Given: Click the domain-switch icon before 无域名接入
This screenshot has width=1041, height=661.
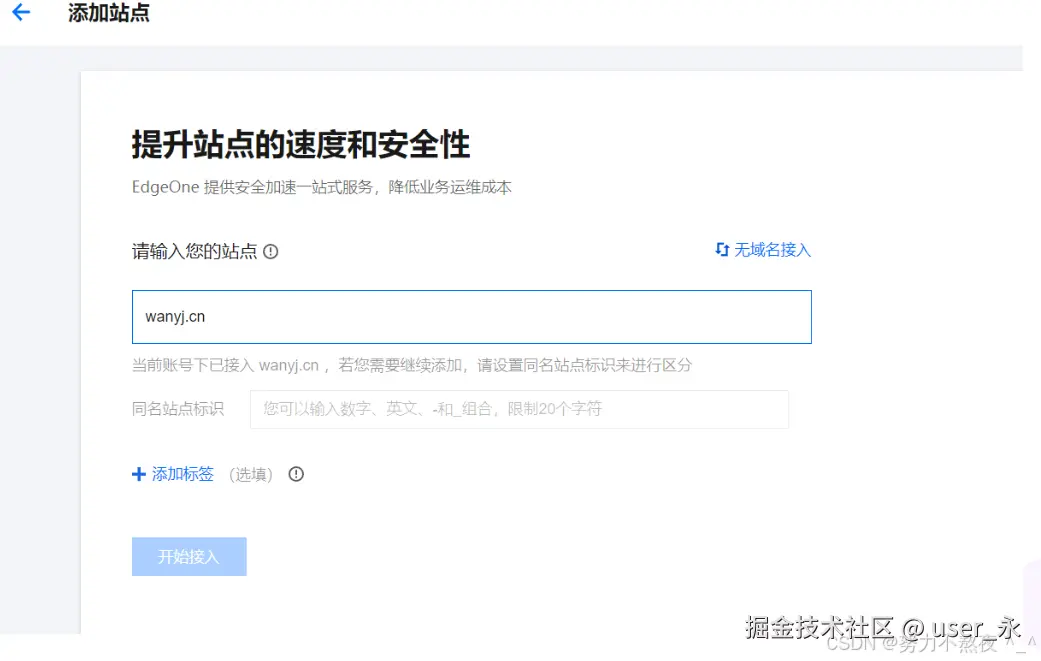Looking at the screenshot, I should tap(720, 249).
